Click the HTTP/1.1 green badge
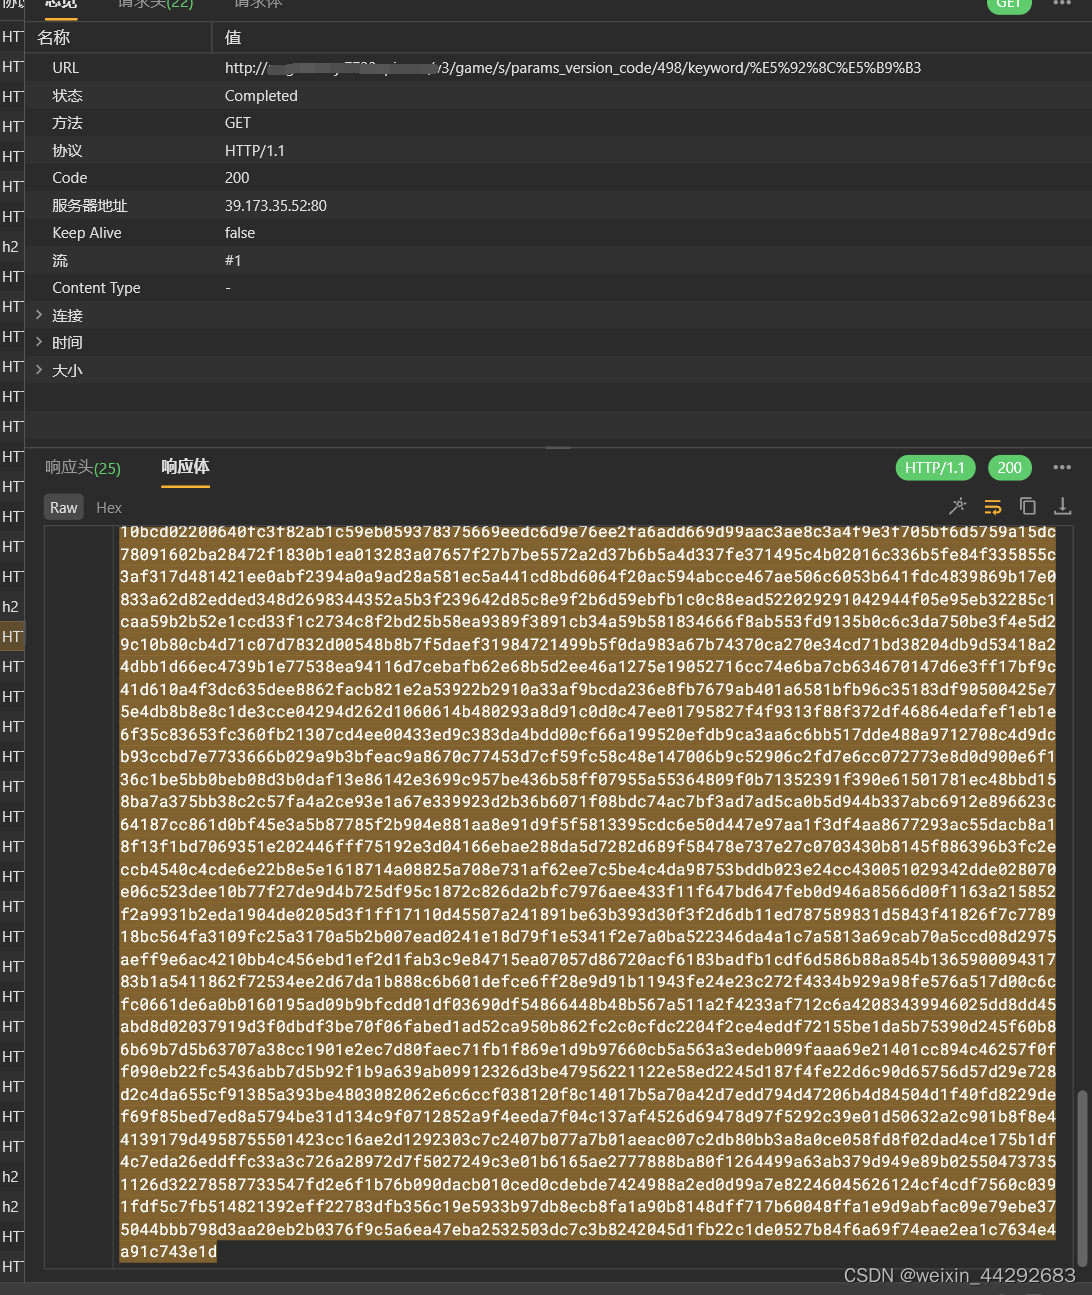The image size is (1092, 1295). pos(935,467)
